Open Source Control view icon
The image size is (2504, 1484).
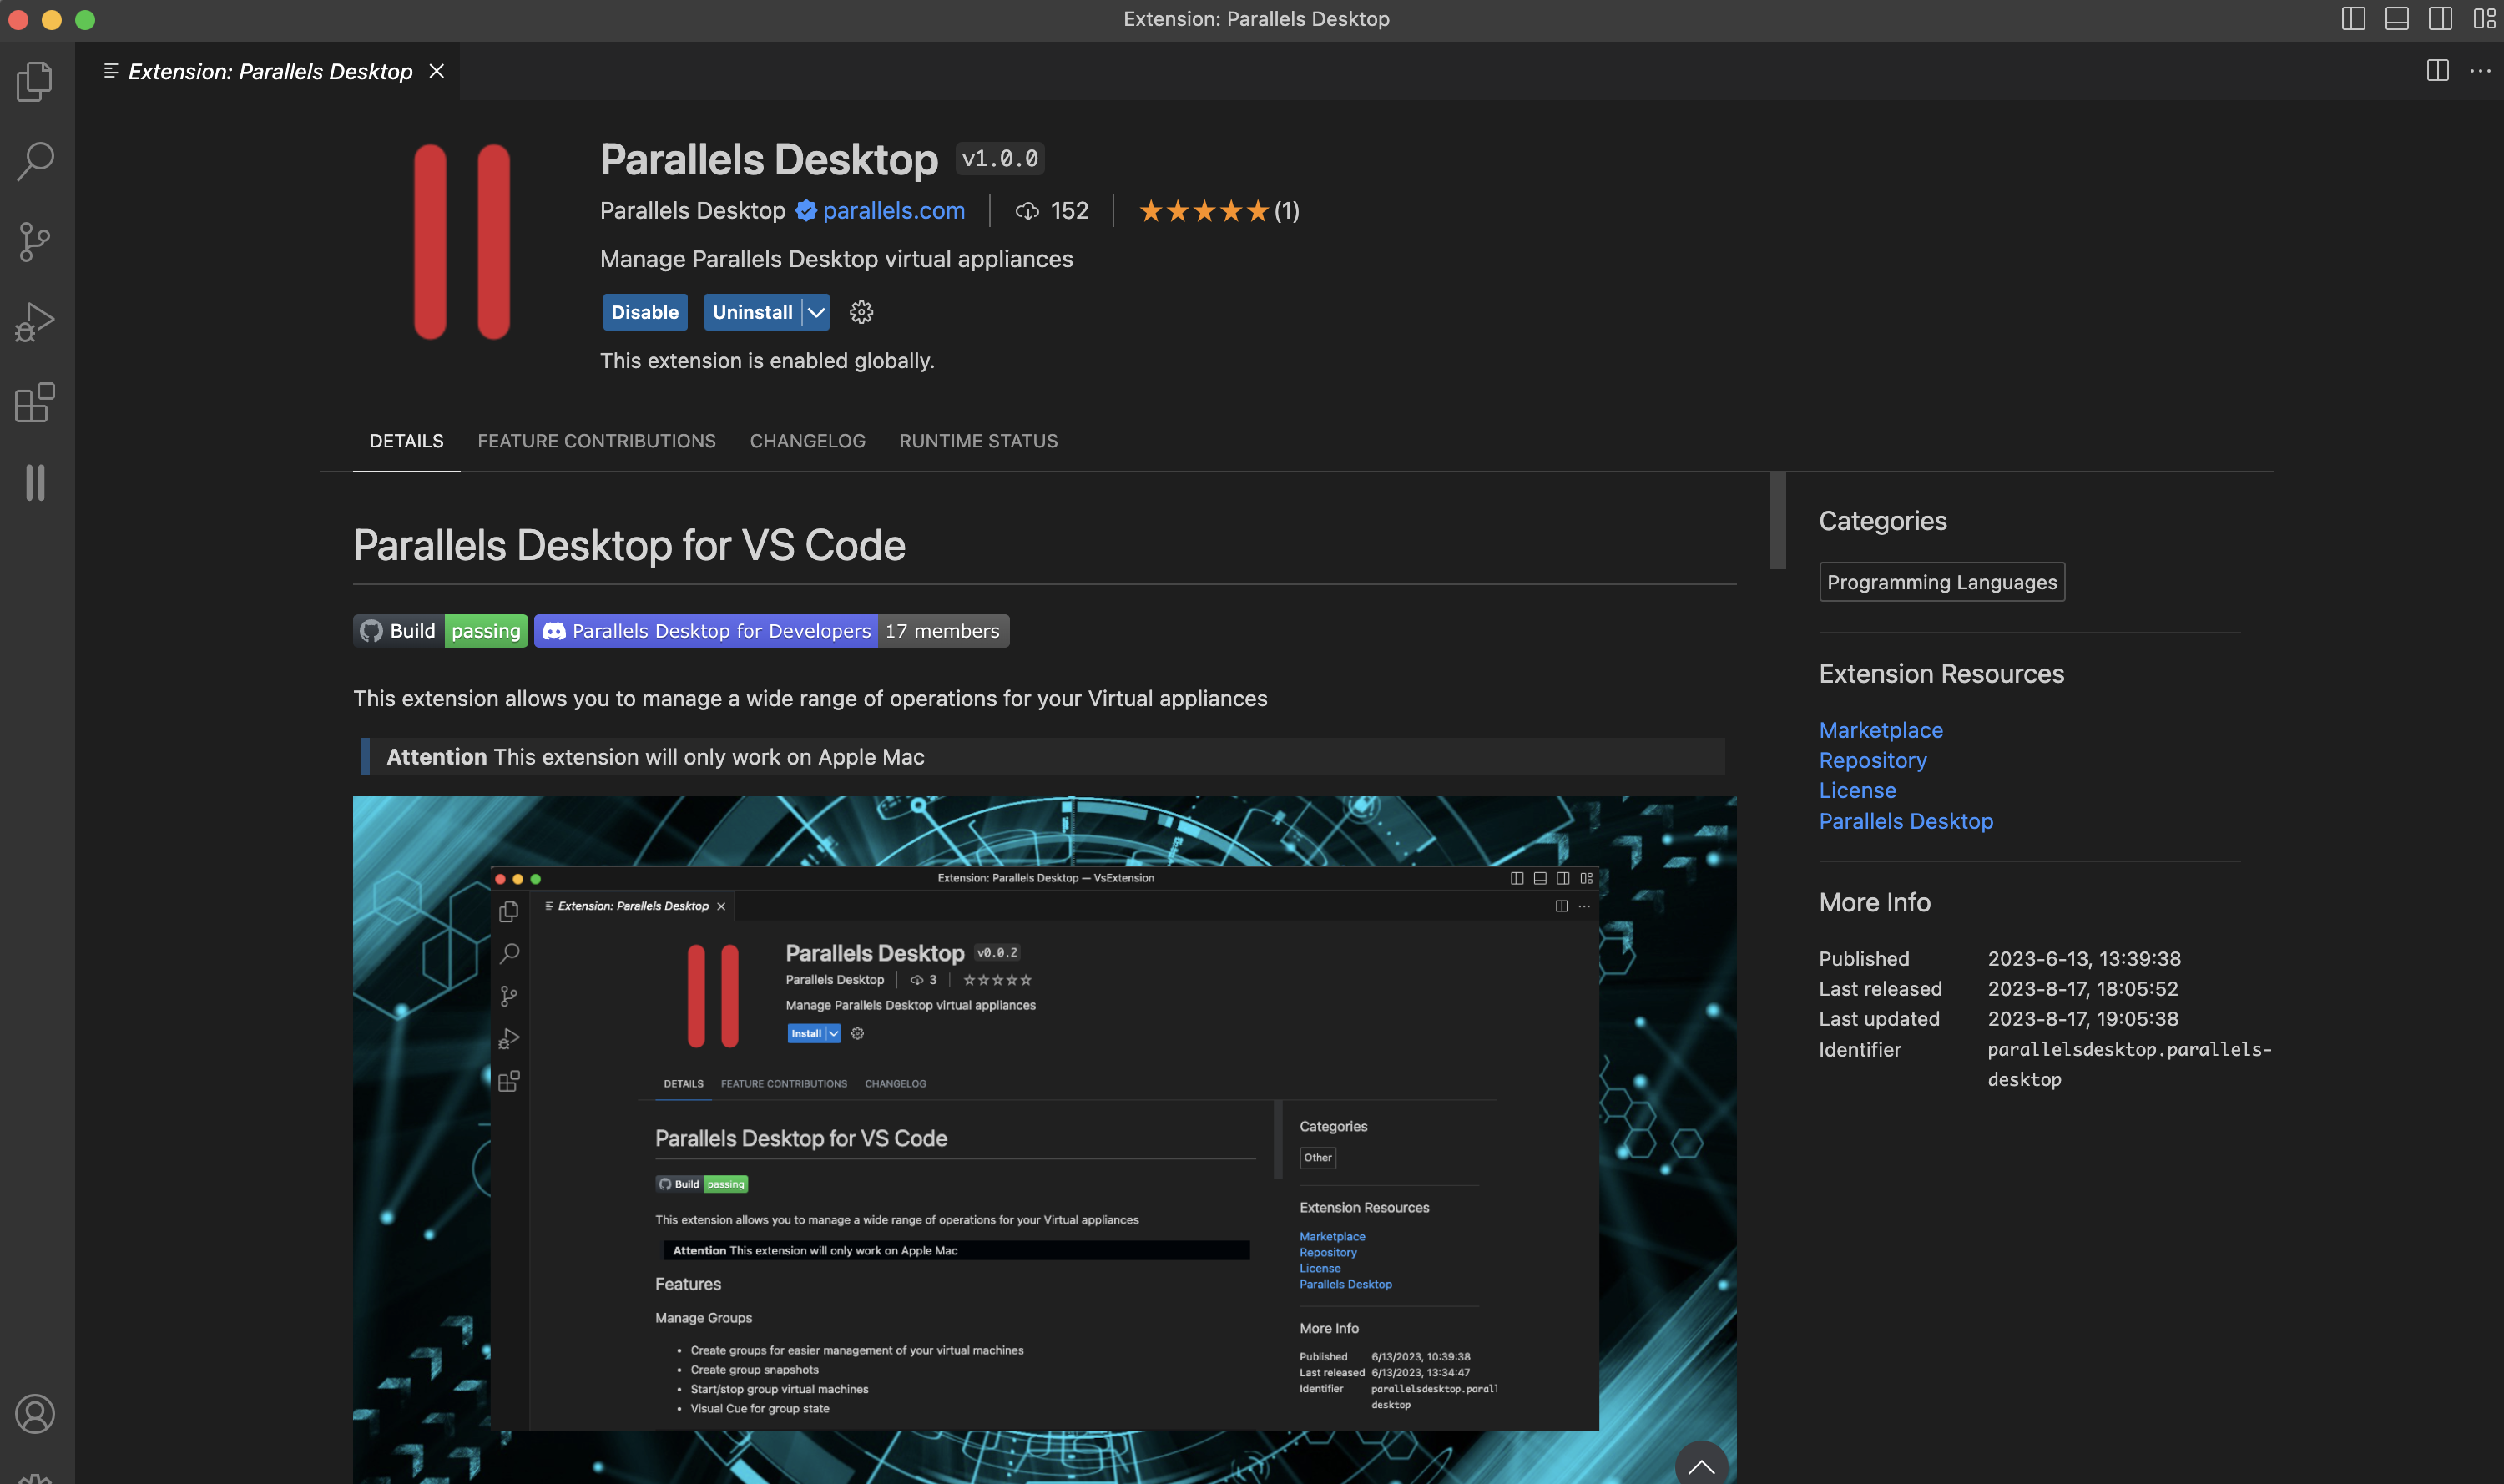pos(35,241)
